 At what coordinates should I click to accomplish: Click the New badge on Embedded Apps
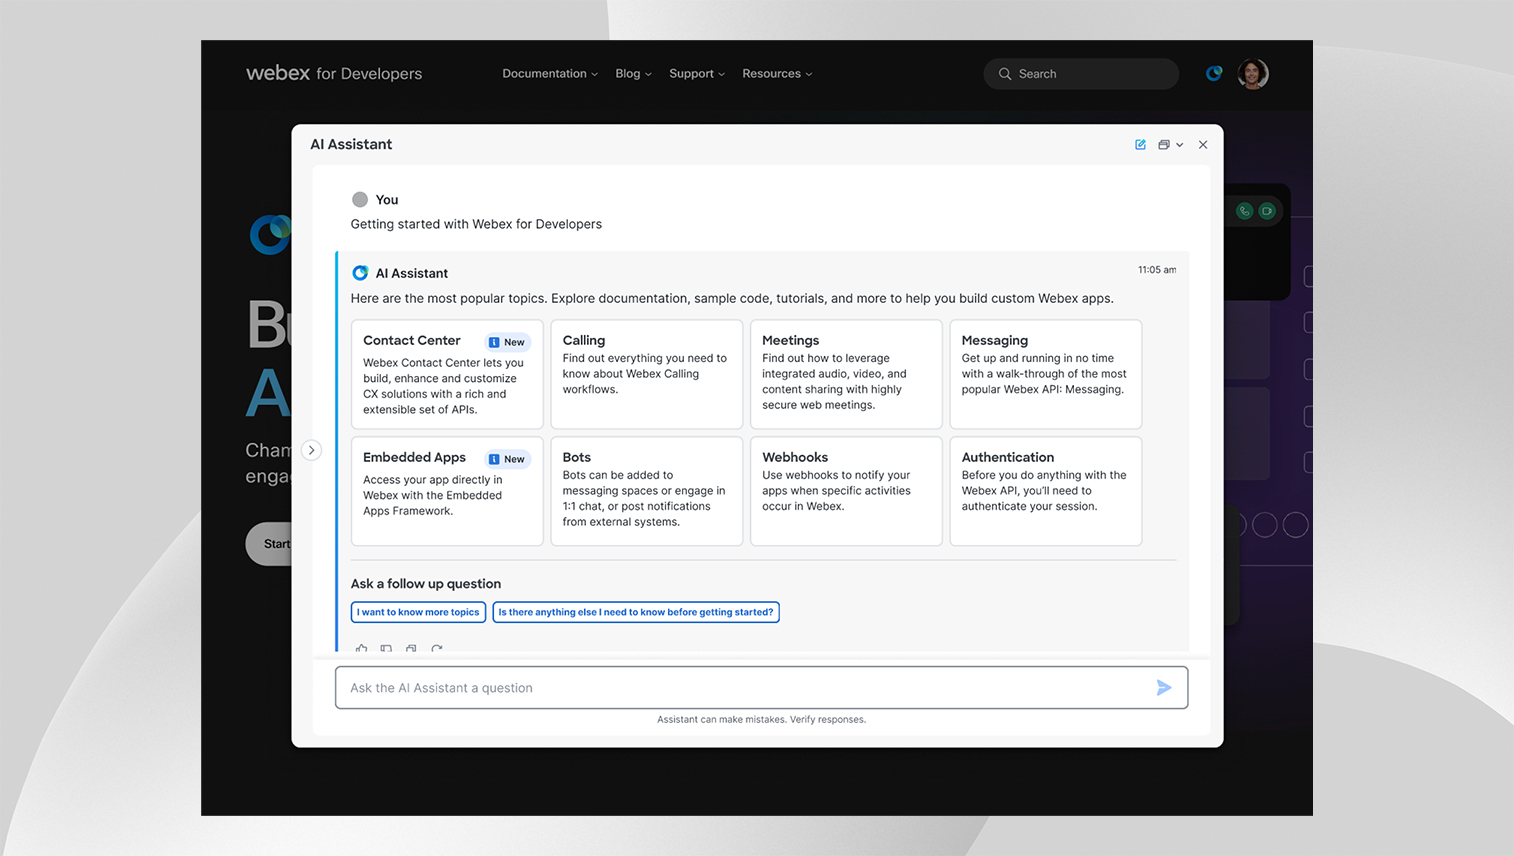[x=507, y=459]
